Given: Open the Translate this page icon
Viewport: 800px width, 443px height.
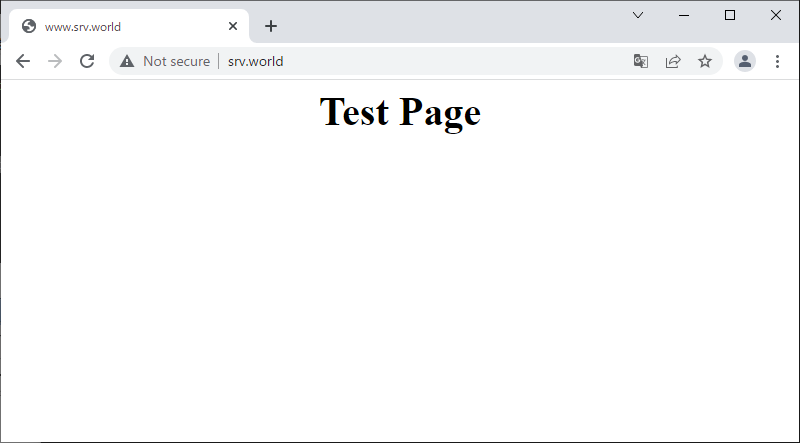Looking at the screenshot, I should click(x=641, y=61).
